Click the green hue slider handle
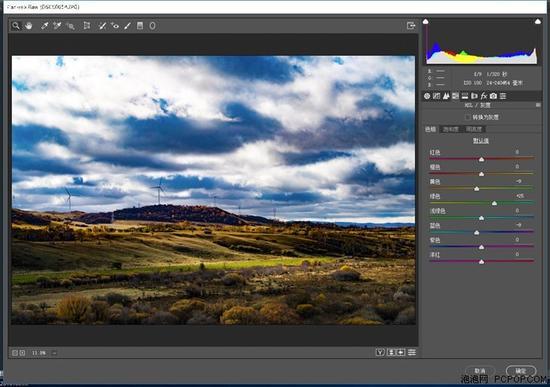The height and width of the screenshot is (387, 550). coord(494,203)
